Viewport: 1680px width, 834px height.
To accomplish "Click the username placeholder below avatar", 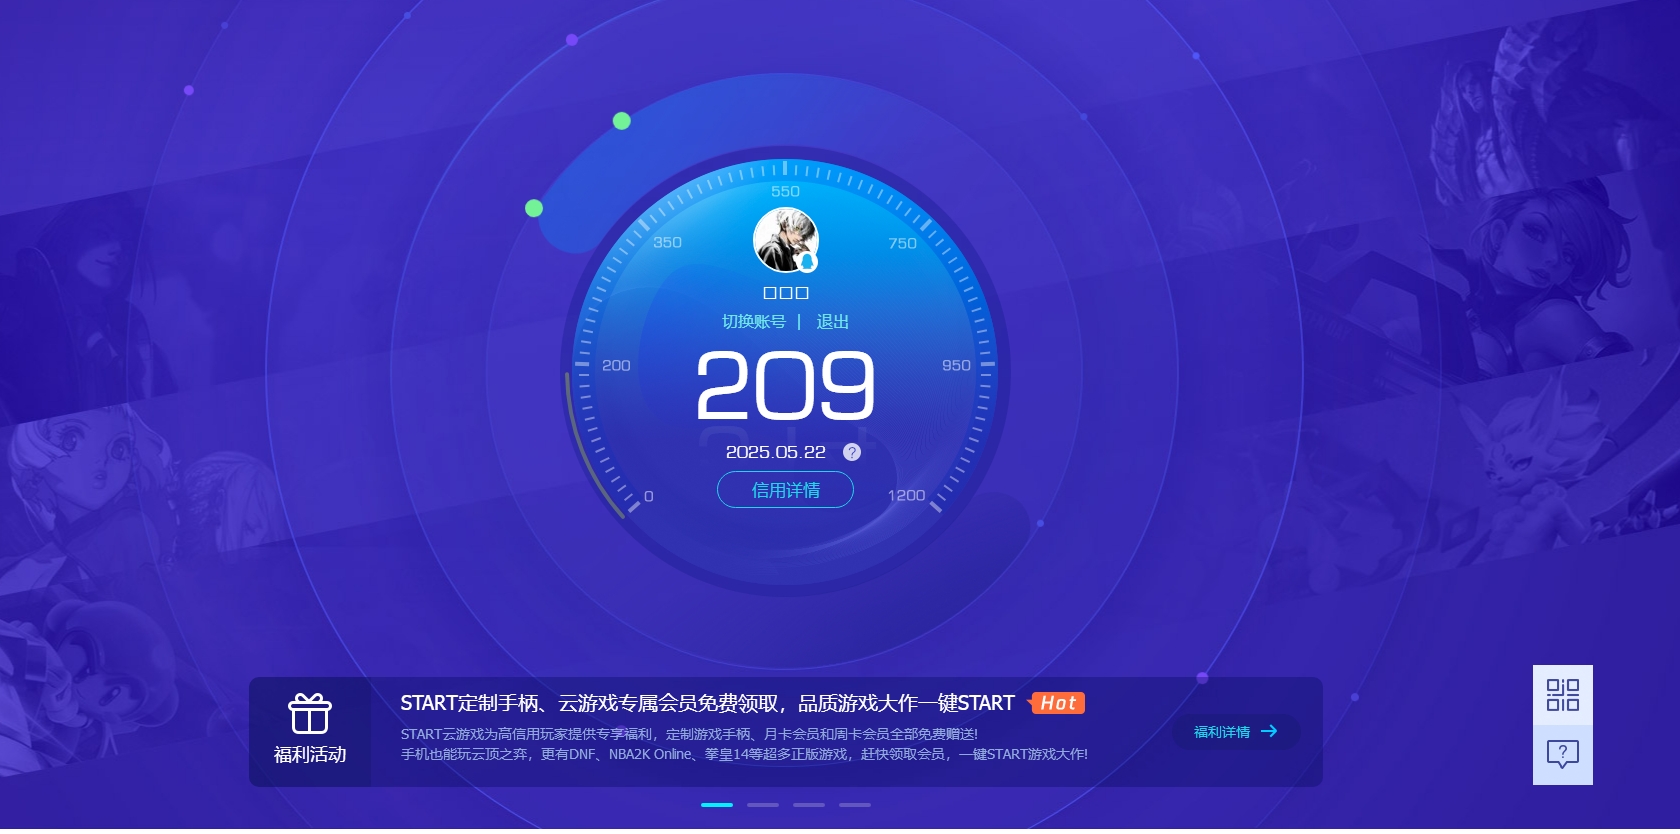I will (x=786, y=293).
